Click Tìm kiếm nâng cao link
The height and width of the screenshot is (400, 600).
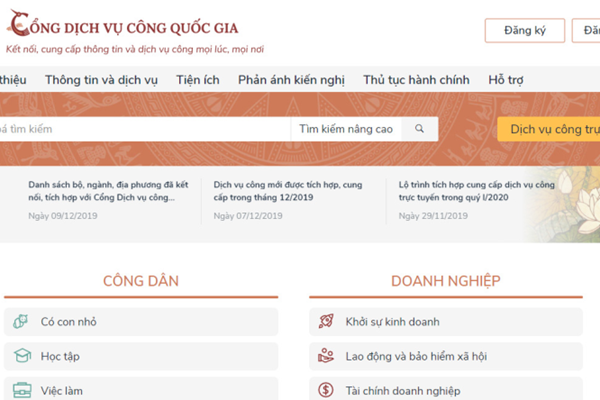point(346,129)
